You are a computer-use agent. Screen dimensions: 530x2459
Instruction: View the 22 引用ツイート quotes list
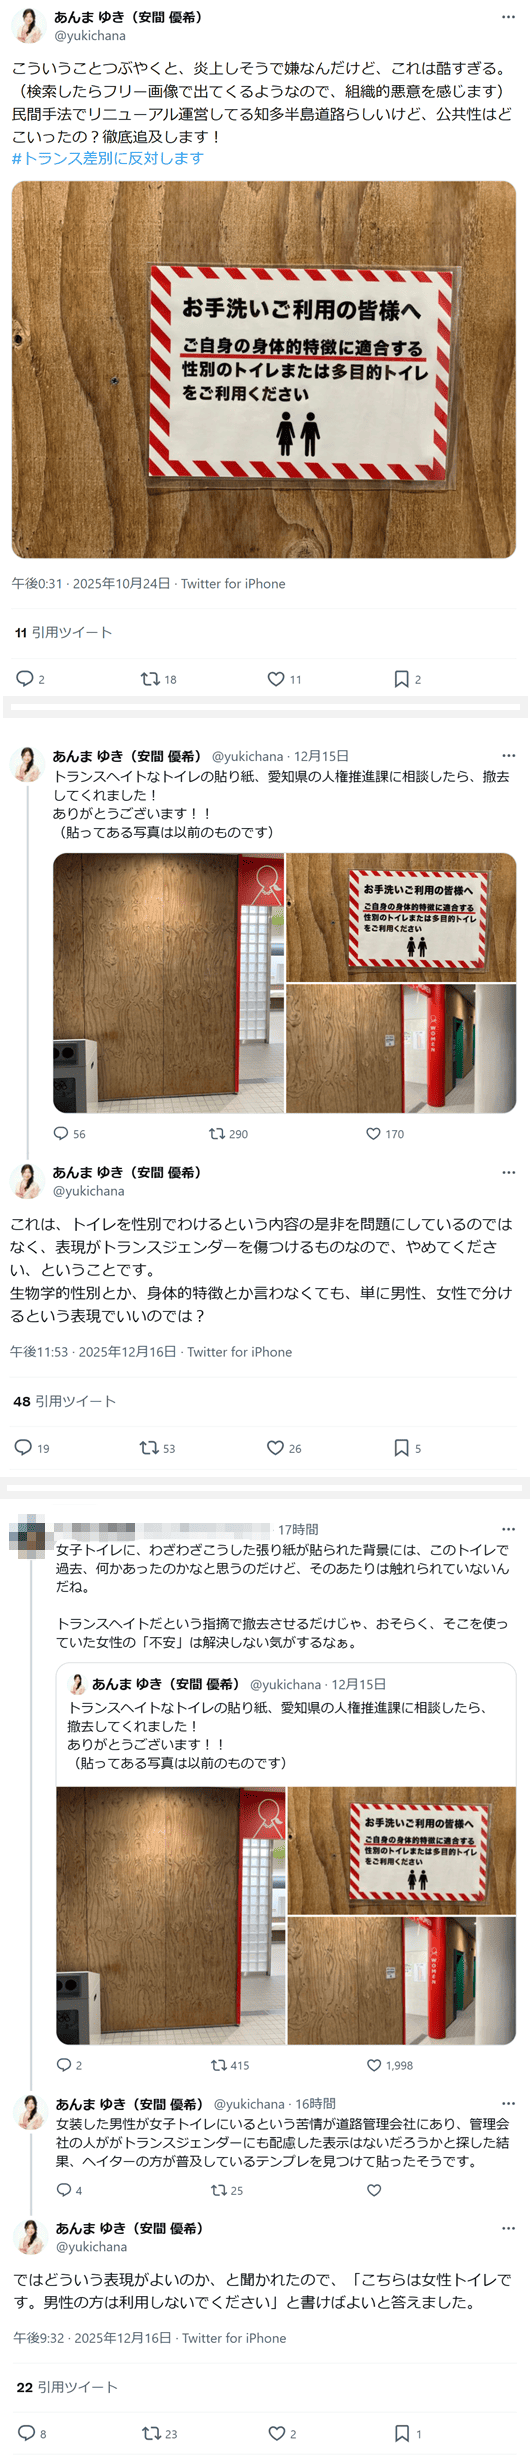[x=66, y=2386]
